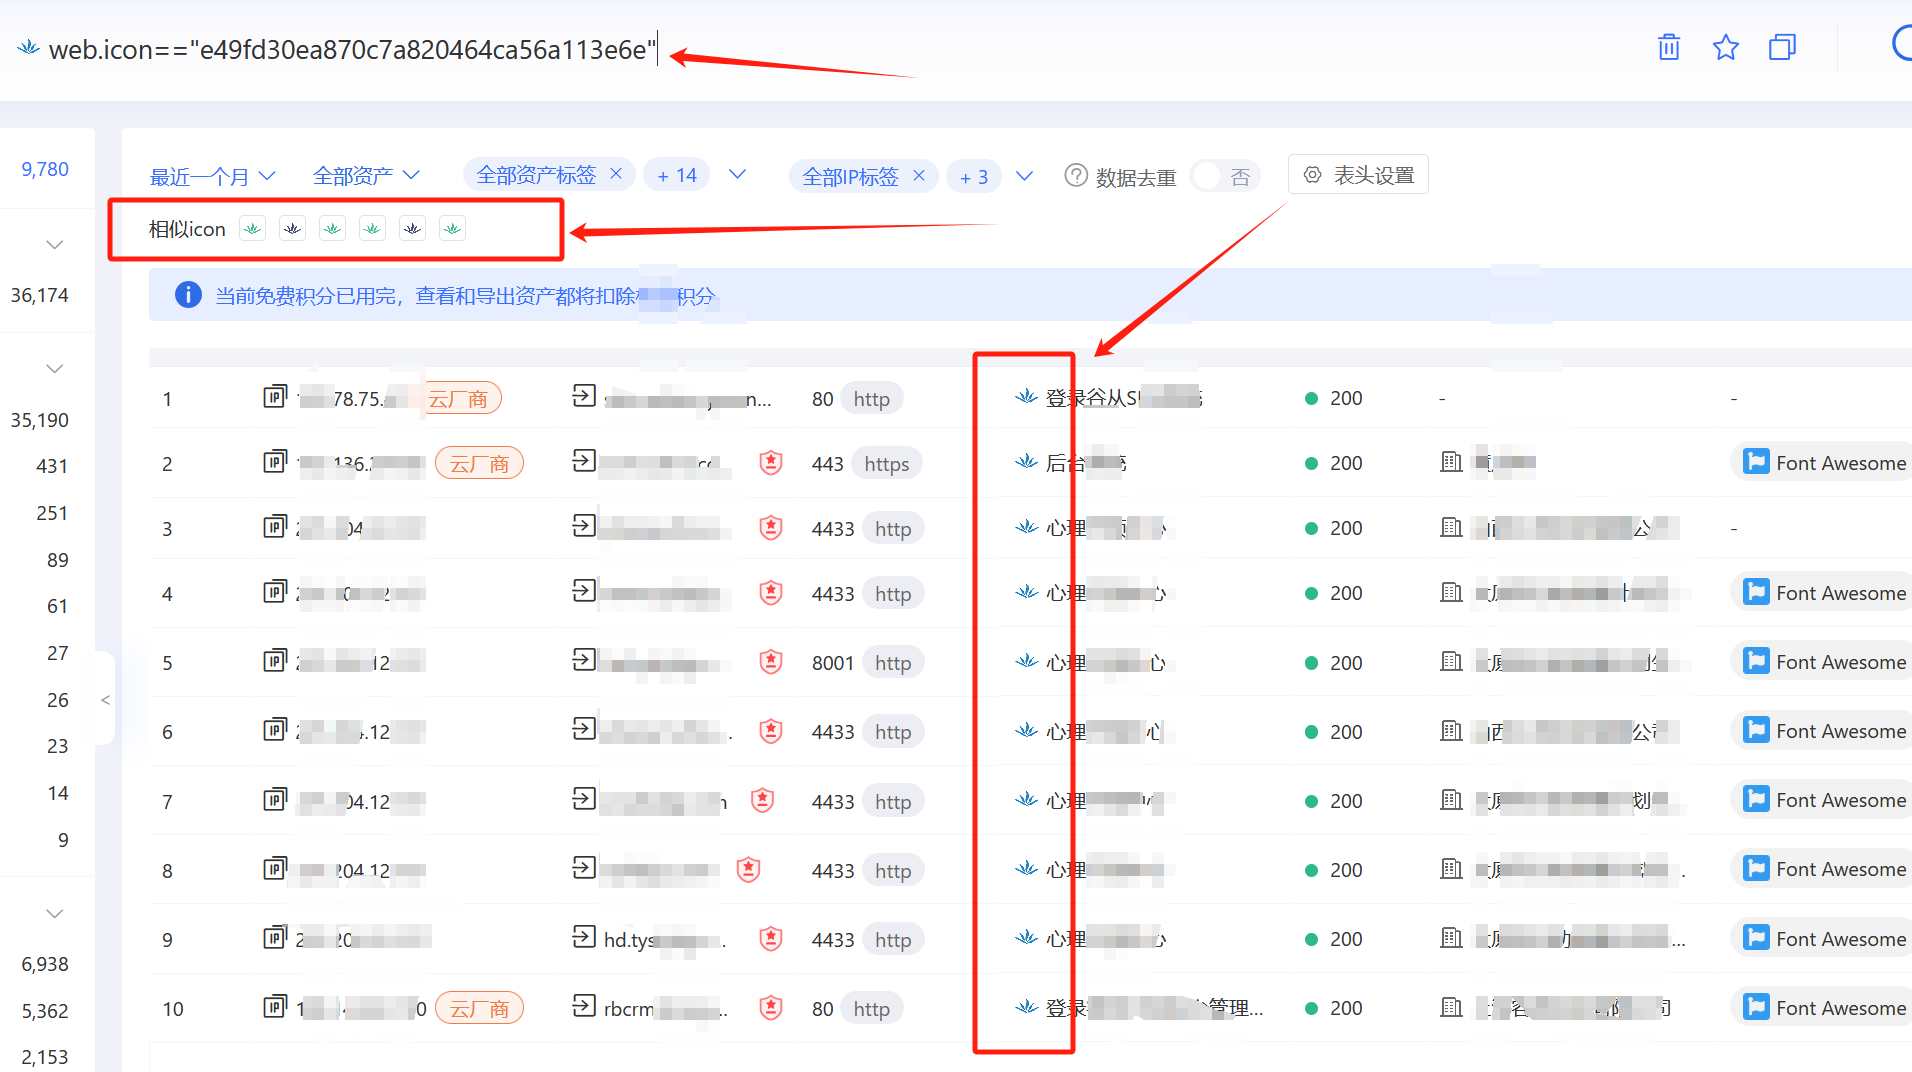Screen dimensions: 1912x1072
Task: Click the IP icon in row 4
Action: tap(275, 591)
